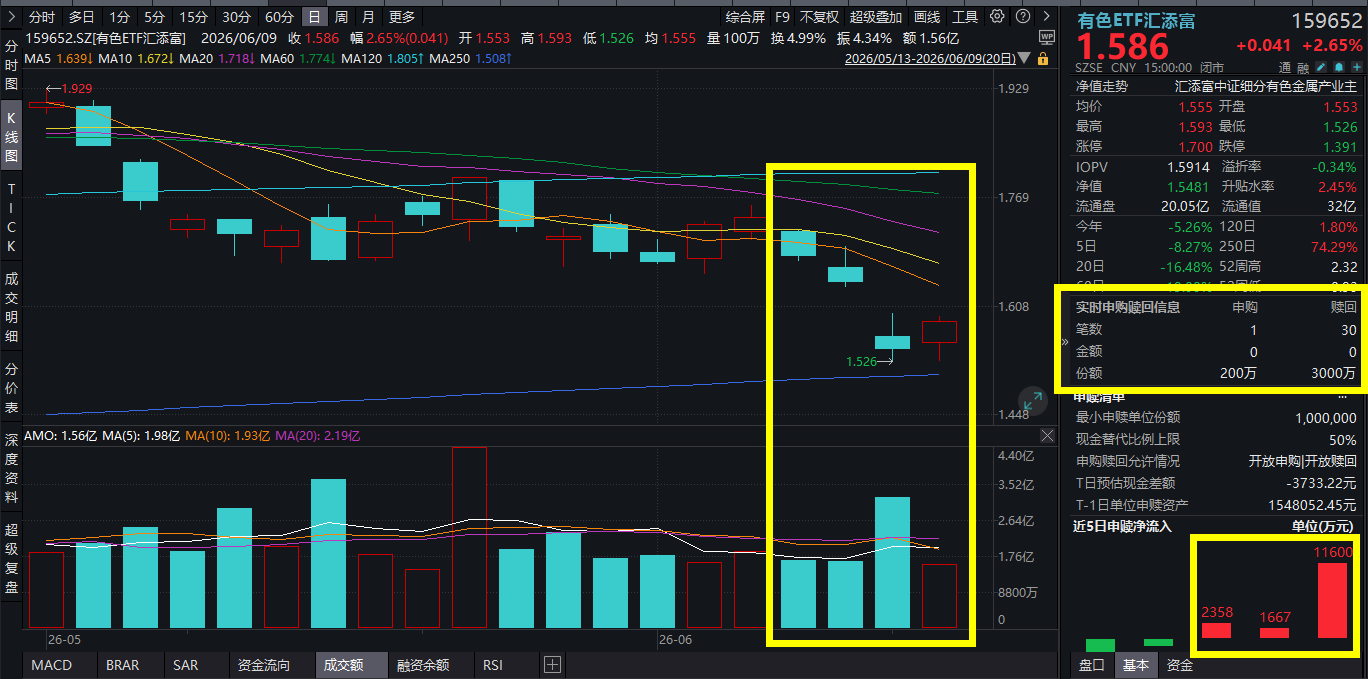Expand chart with fullscreen arrows icon
Image resolution: width=1368 pixels, height=679 pixels.
[x=1032, y=400]
